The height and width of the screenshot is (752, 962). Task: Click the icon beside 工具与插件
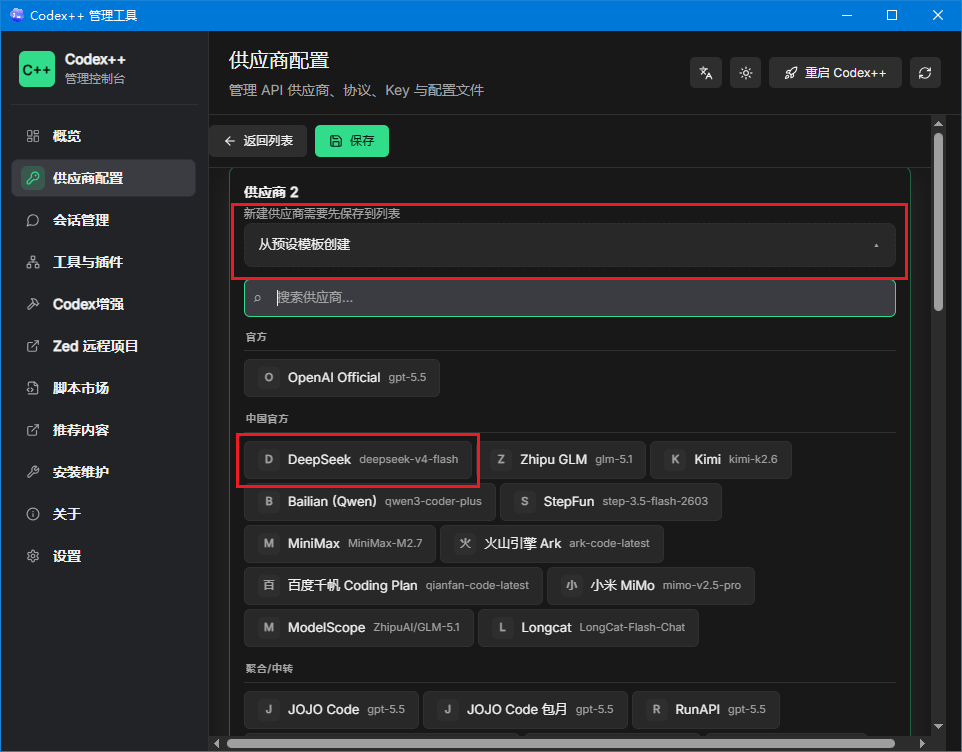point(33,262)
